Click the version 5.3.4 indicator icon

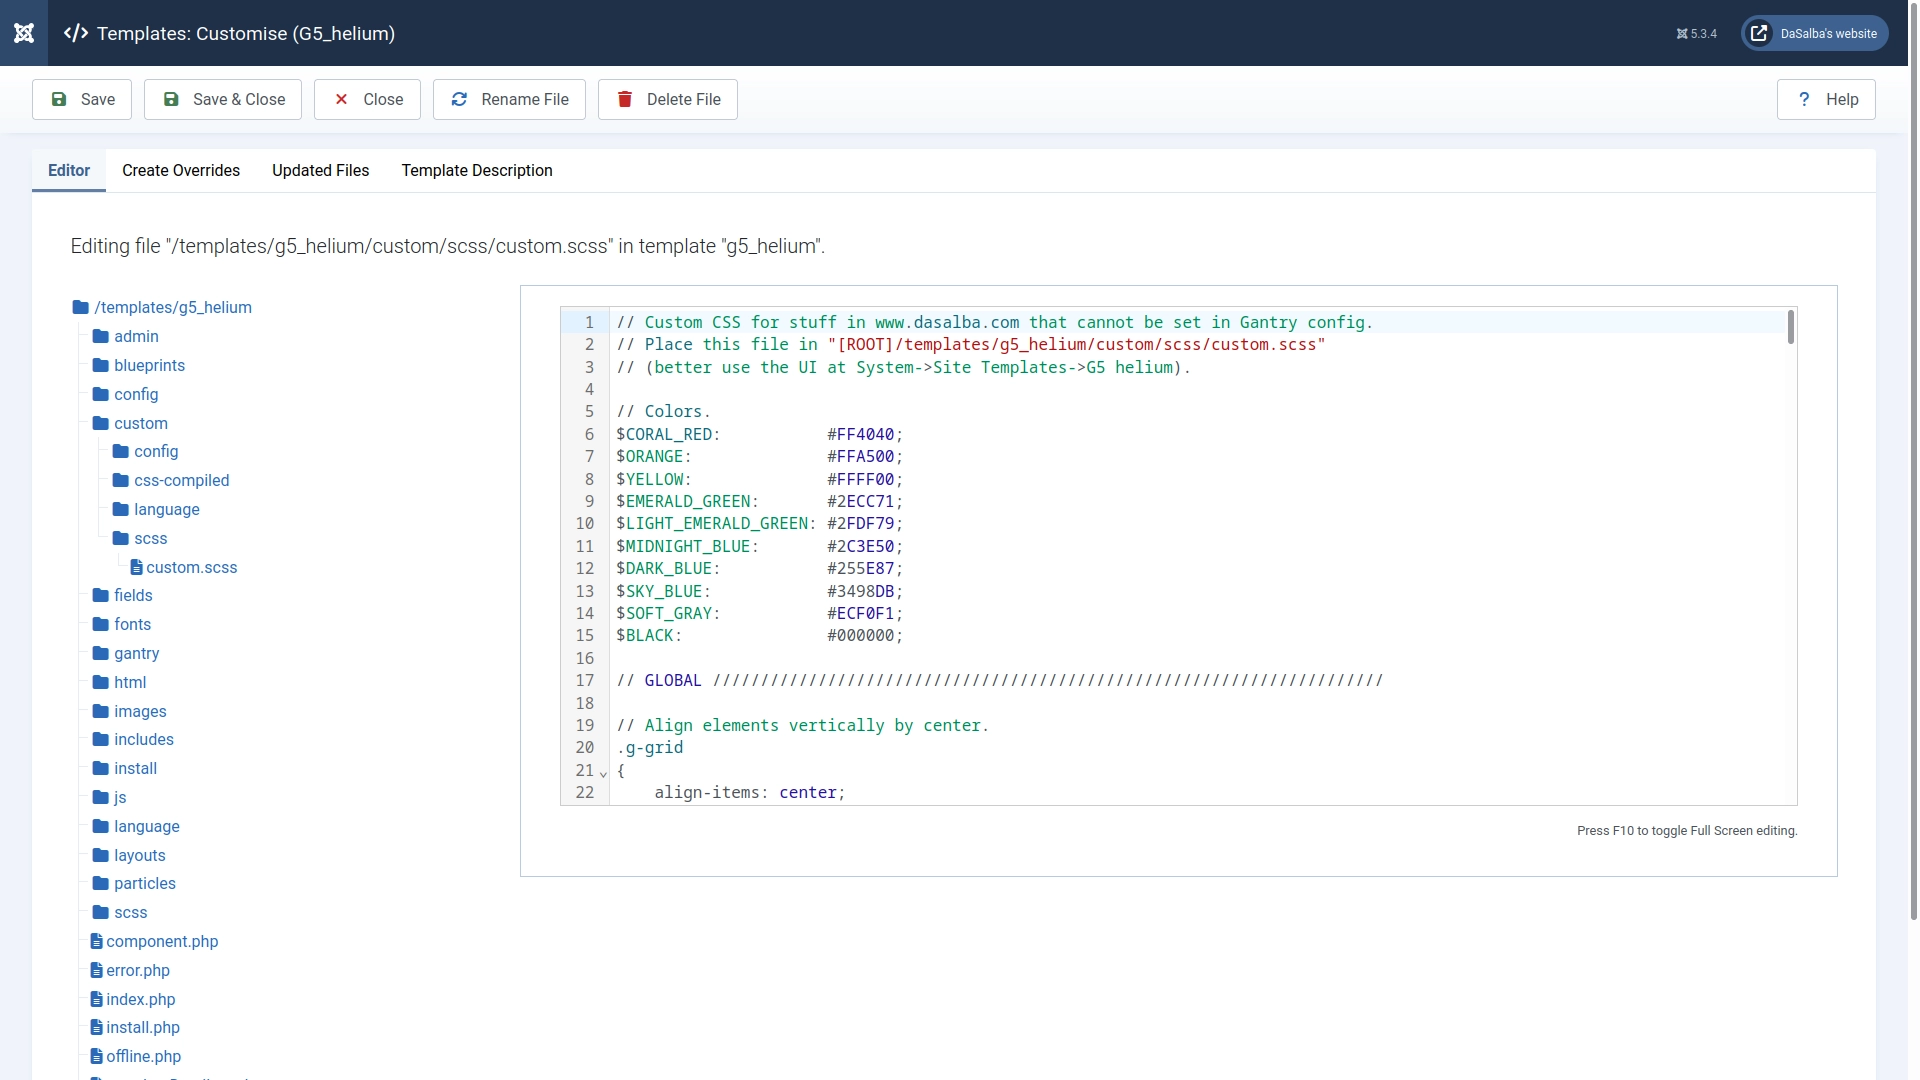pos(1682,33)
